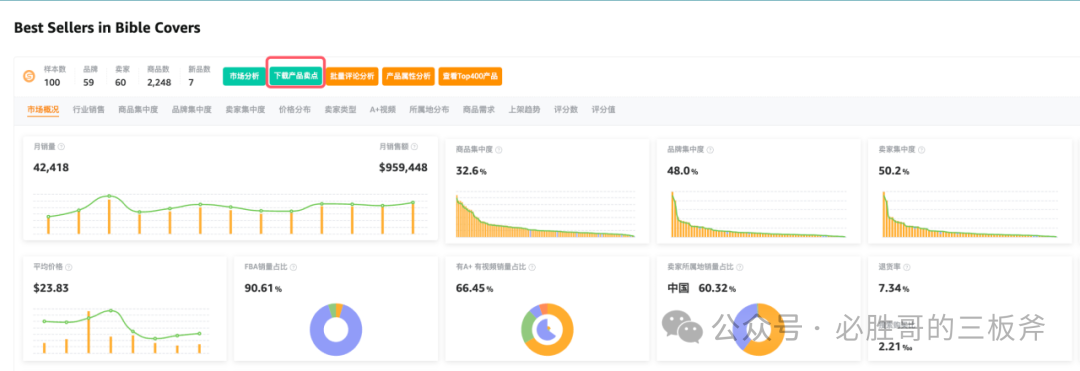
Task: Go to the 价格分布 tab
Action: pyautogui.click(x=295, y=109)
